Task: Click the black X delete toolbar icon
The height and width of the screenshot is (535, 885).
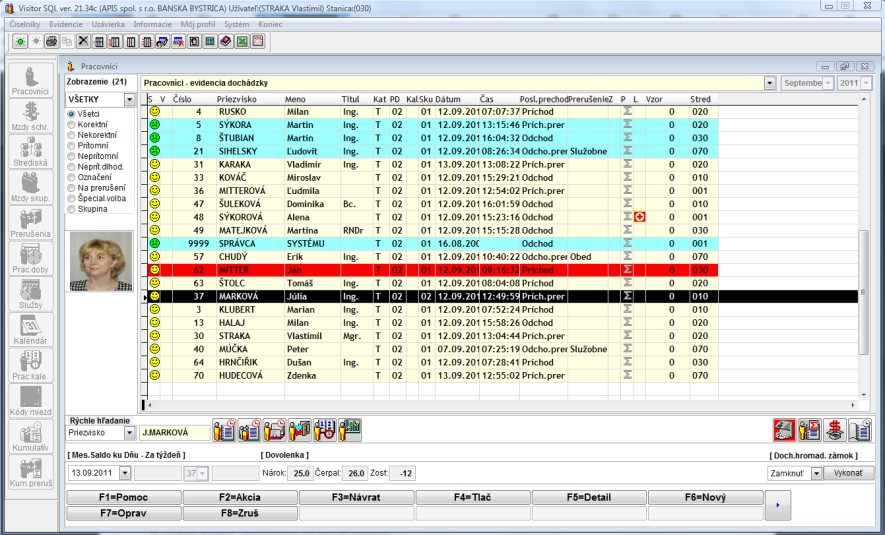Action: [x=83, y=41]
